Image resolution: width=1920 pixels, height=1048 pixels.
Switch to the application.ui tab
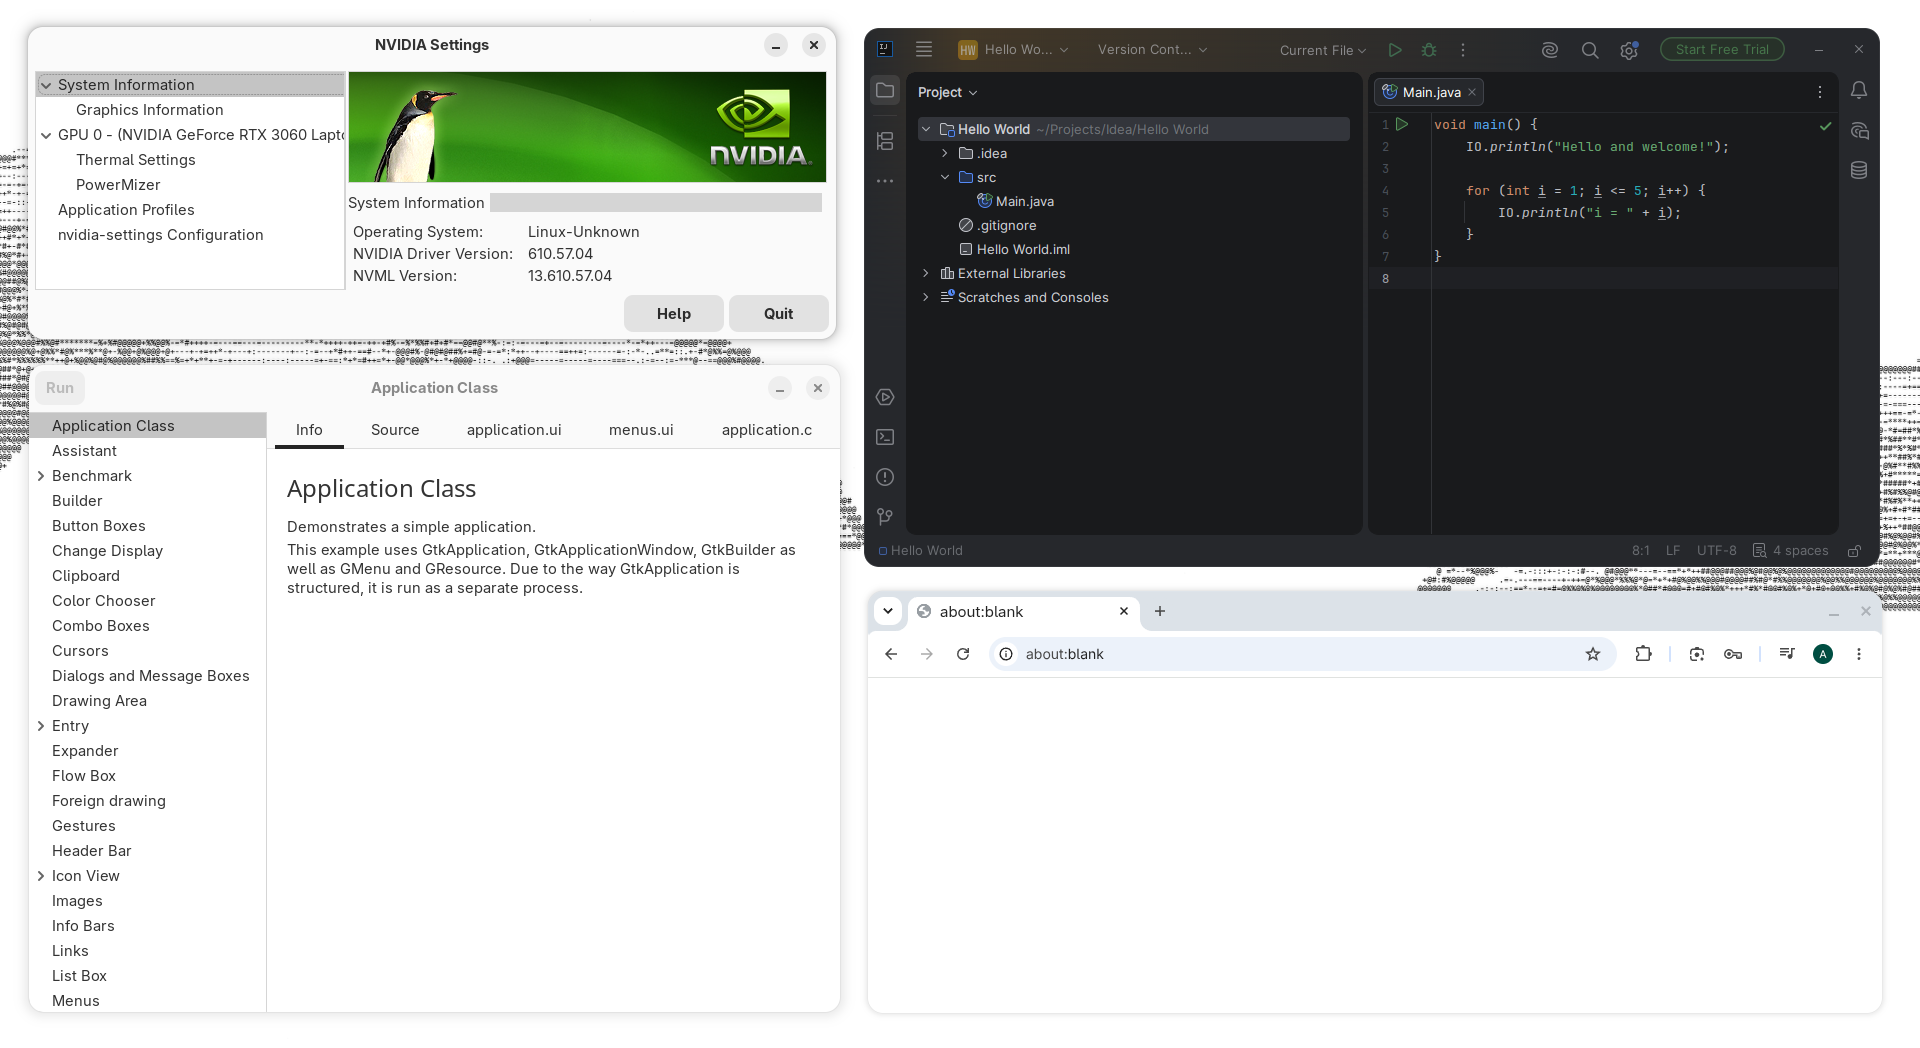pyautogui.click(x=514, y=430)
